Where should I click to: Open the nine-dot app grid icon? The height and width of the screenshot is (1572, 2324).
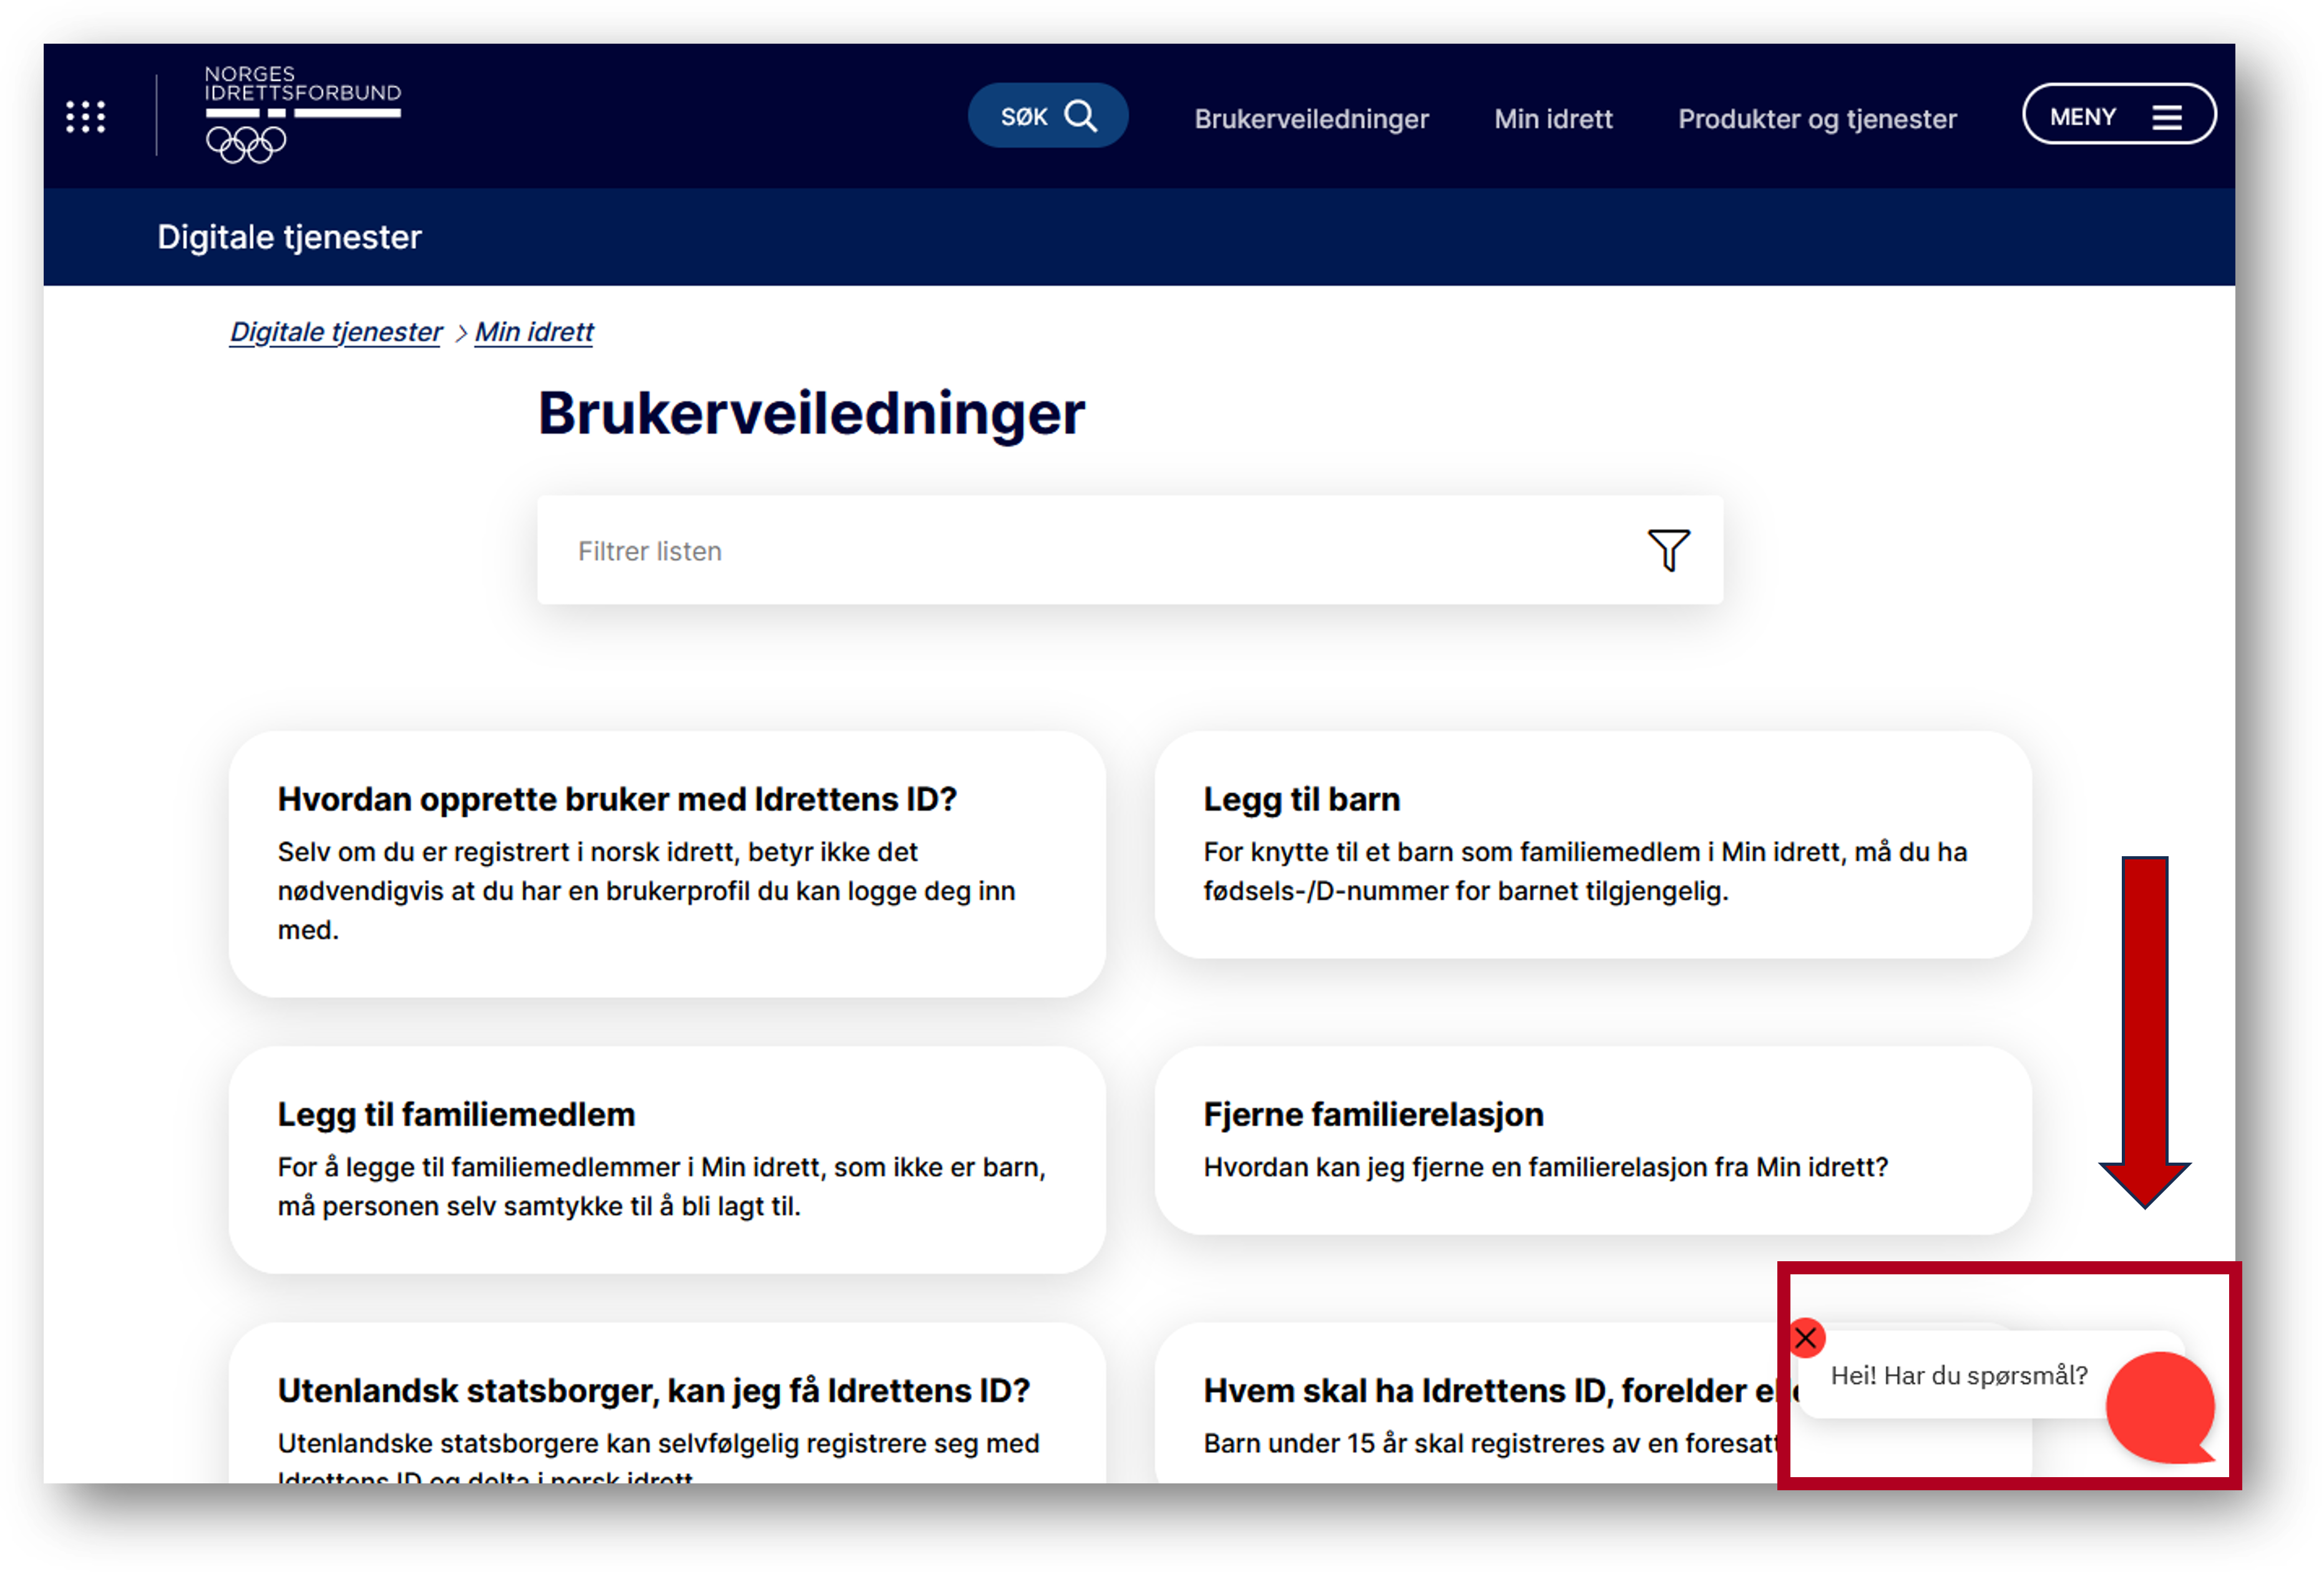[x=85, y=117]
